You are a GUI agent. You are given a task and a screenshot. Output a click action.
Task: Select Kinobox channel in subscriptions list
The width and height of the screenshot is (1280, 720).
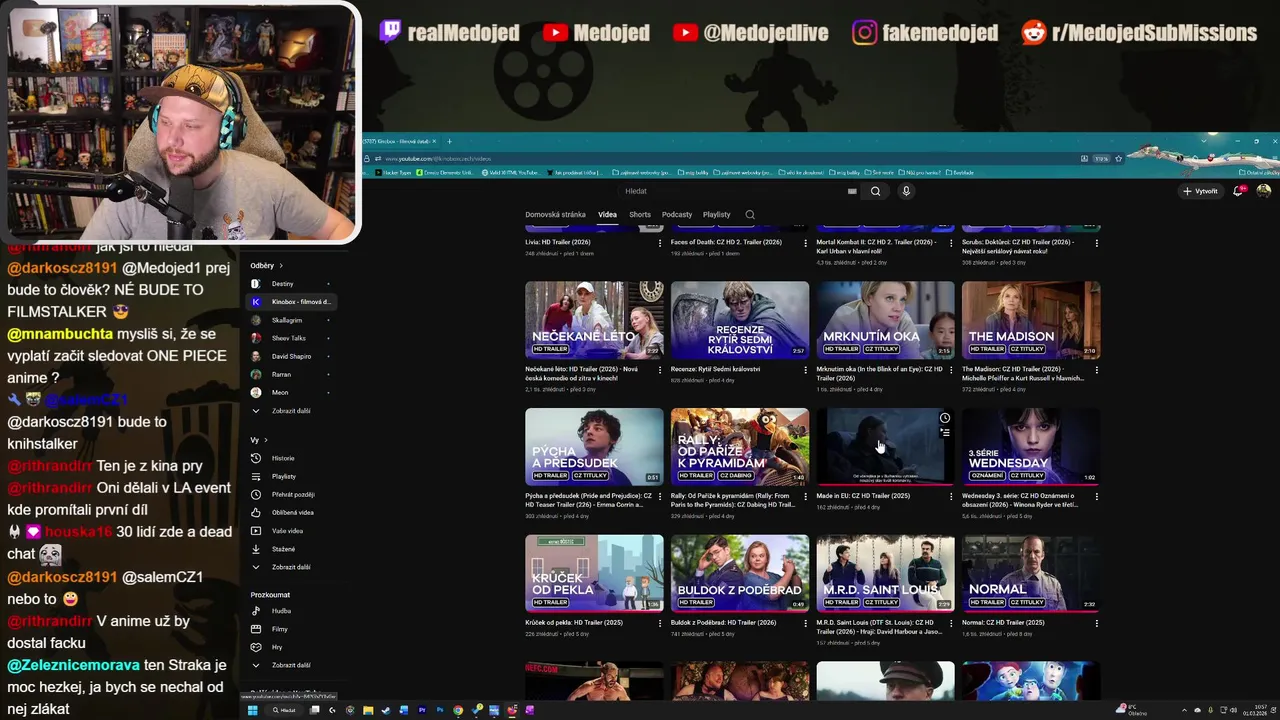point(291,302)
